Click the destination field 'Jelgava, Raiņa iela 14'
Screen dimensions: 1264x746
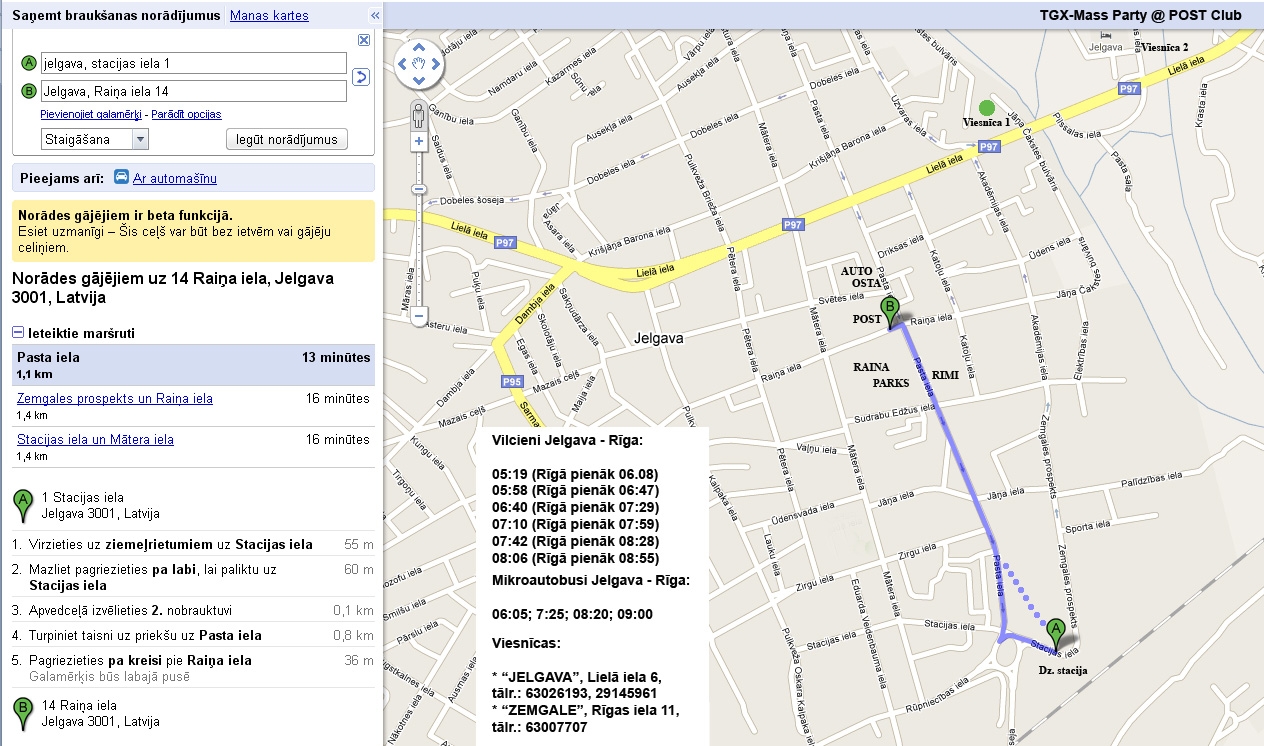point(193,91)
